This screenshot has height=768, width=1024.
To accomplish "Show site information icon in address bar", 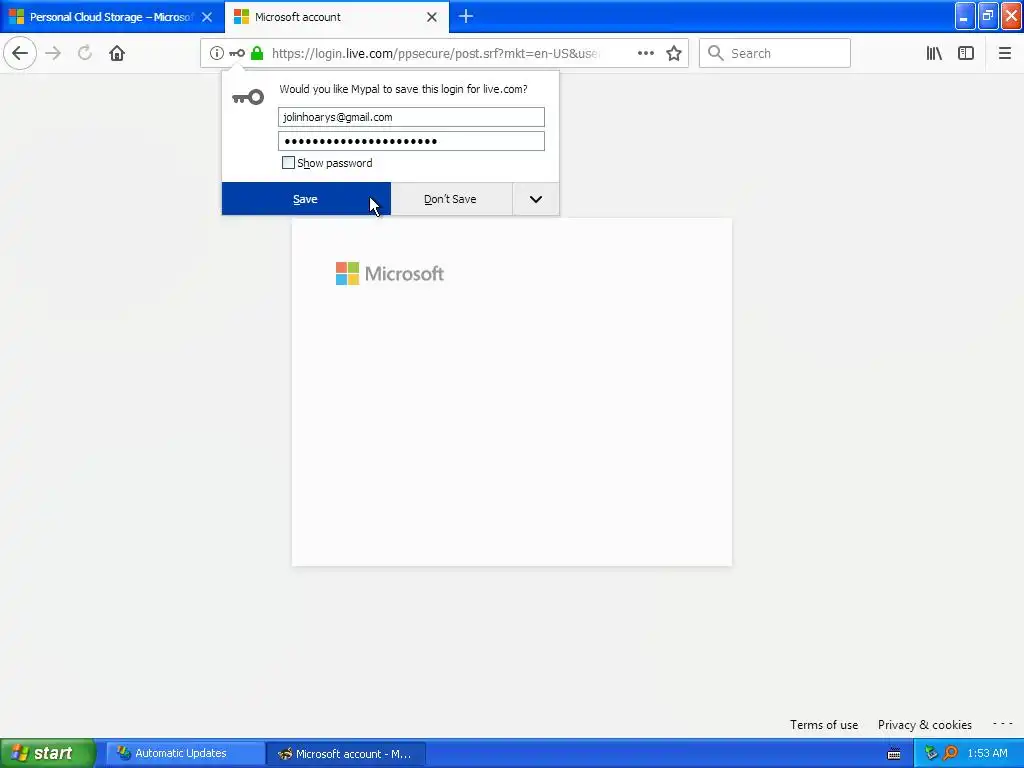I will [217, 53].
